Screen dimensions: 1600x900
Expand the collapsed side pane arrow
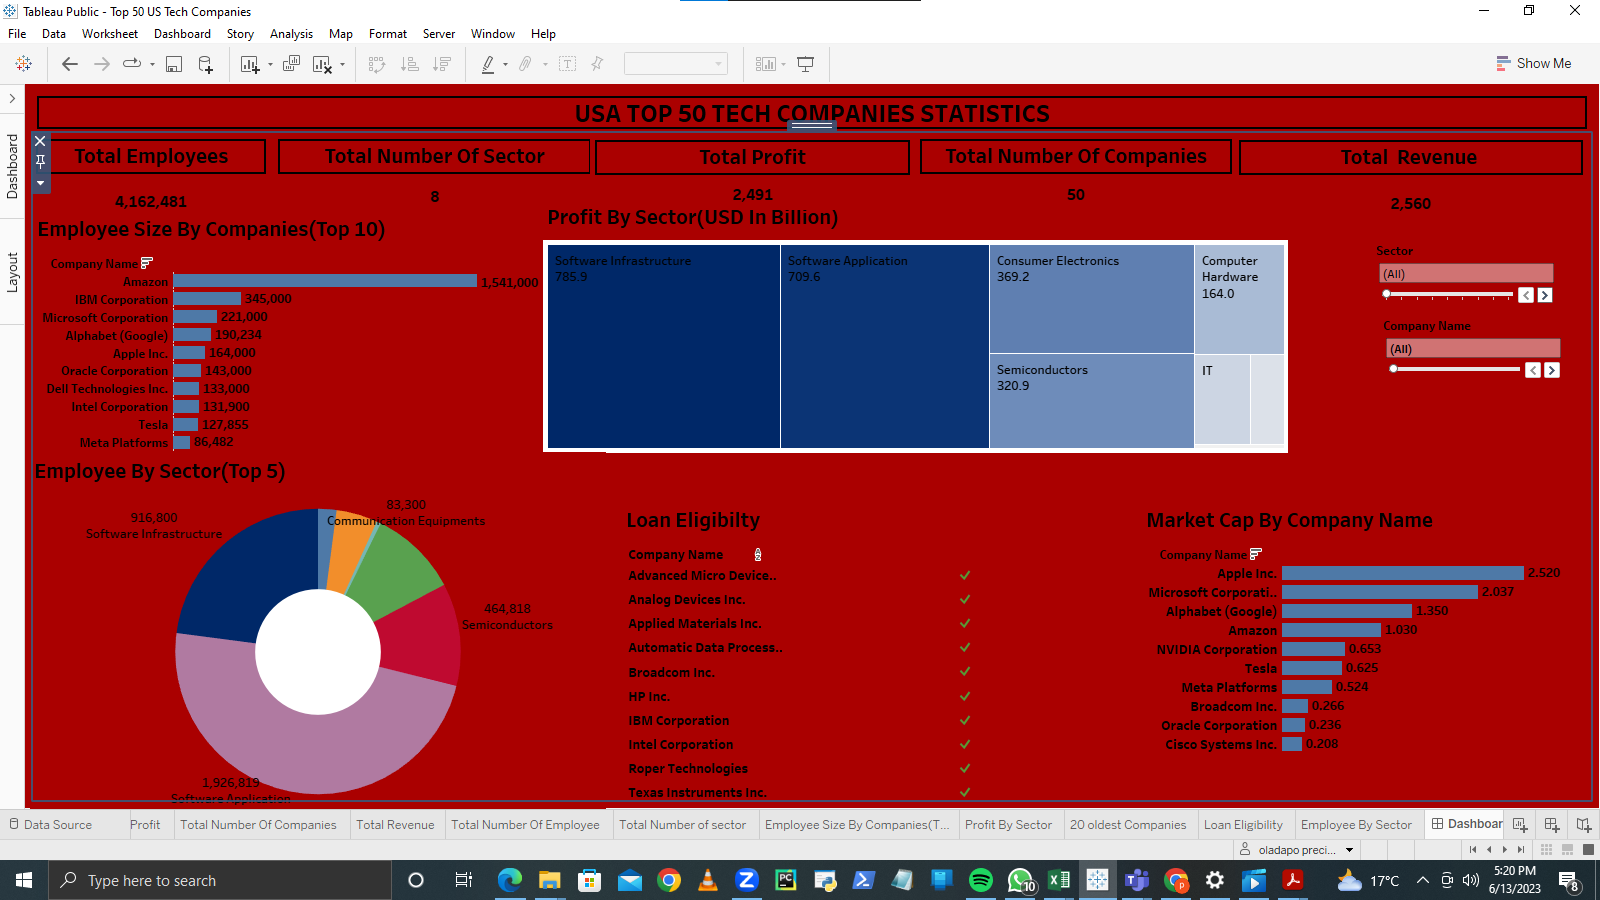click(12, 98)
